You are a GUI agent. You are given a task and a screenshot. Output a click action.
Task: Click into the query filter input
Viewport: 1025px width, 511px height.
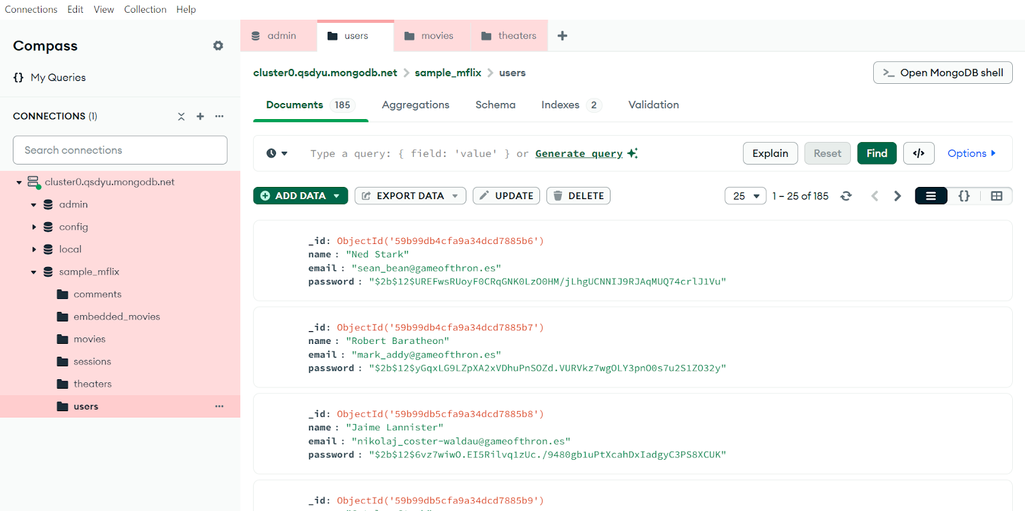click(411, 154)
